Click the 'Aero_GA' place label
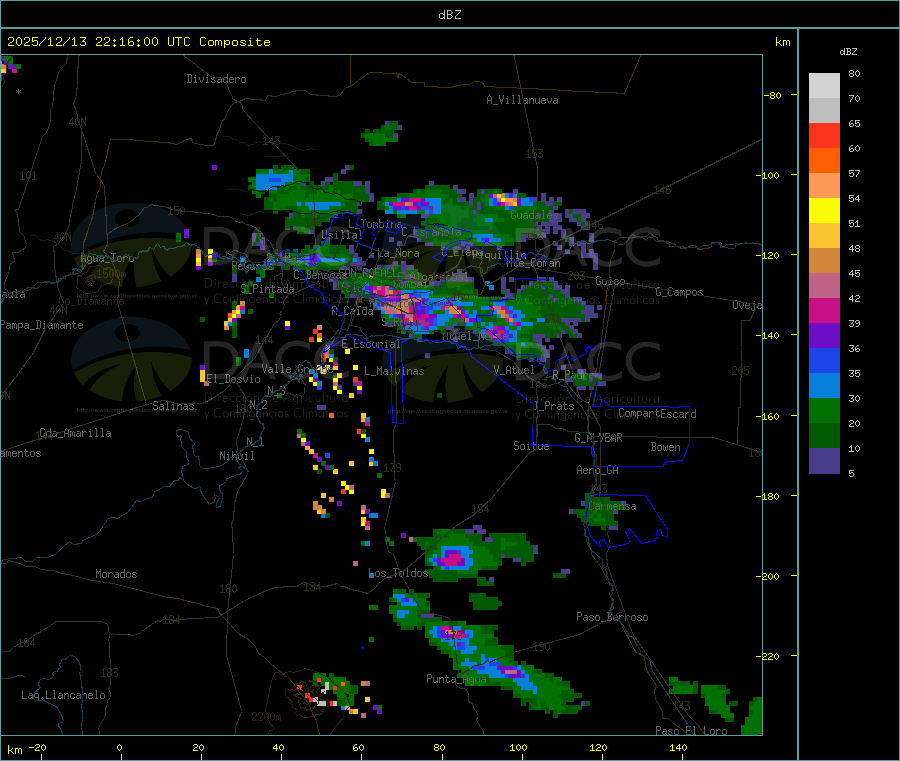The width and height of the screenshot is (900, 761). point(597,470)
